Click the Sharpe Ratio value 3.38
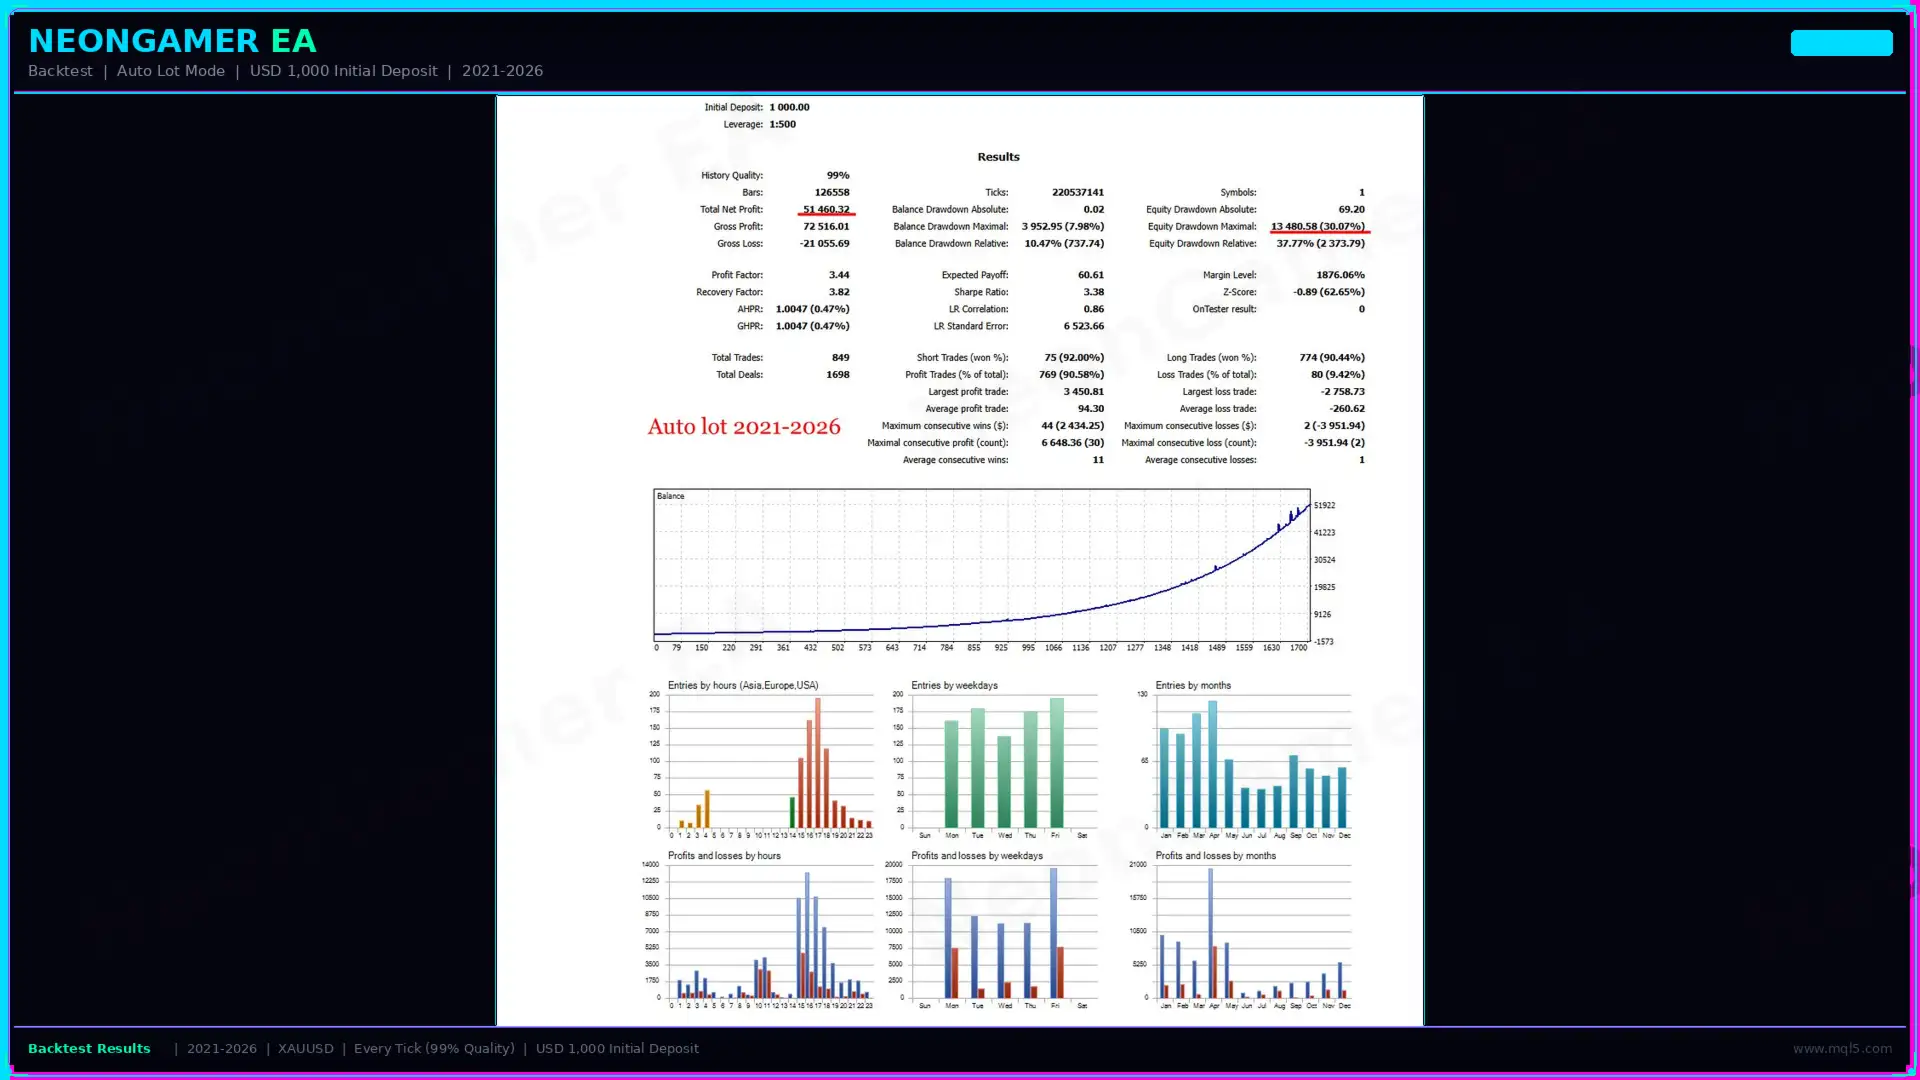The image size is (1920, 1080). pyautogui.click(x=1094, y=292)
